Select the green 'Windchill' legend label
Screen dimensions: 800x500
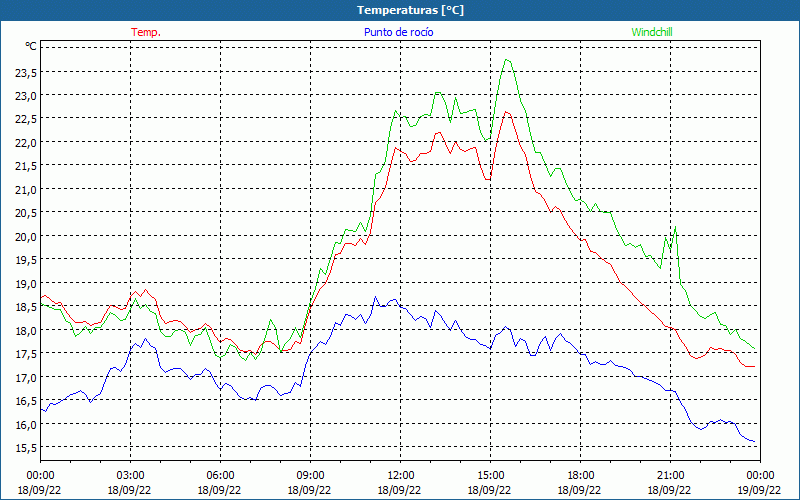click(x=652, y=32)
